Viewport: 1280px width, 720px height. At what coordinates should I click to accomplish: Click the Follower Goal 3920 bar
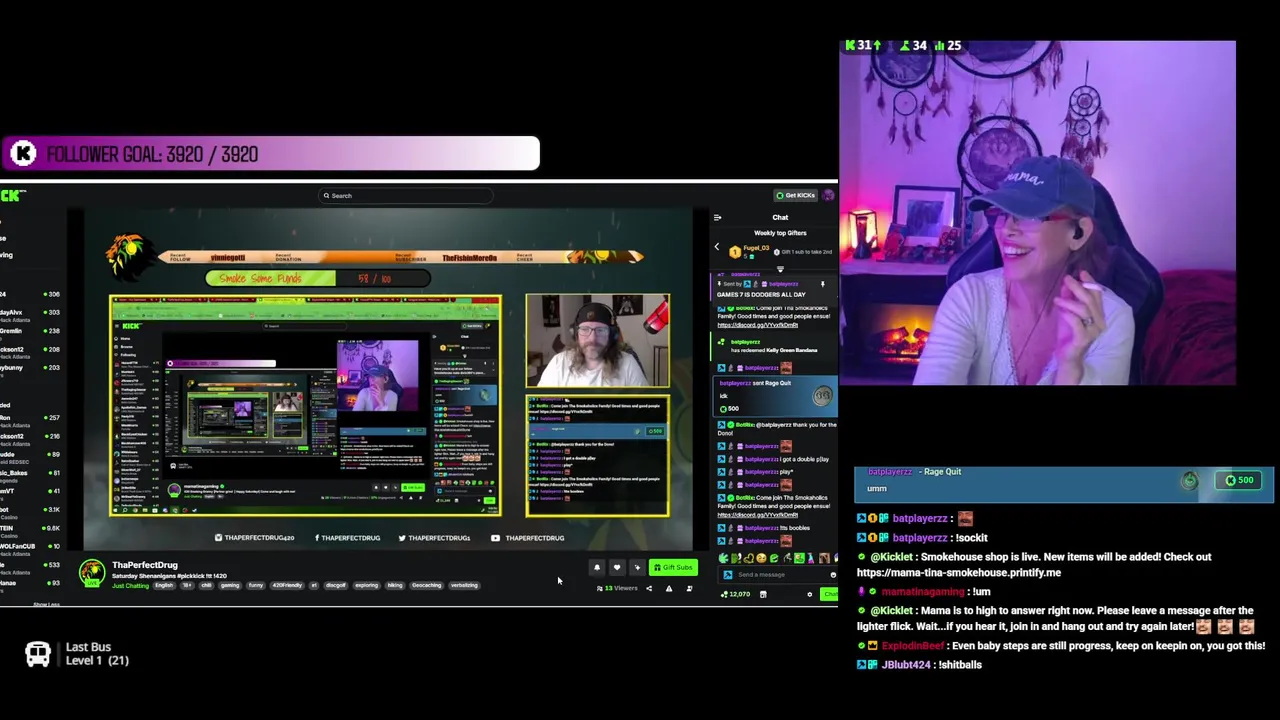[x=270, y=154]
